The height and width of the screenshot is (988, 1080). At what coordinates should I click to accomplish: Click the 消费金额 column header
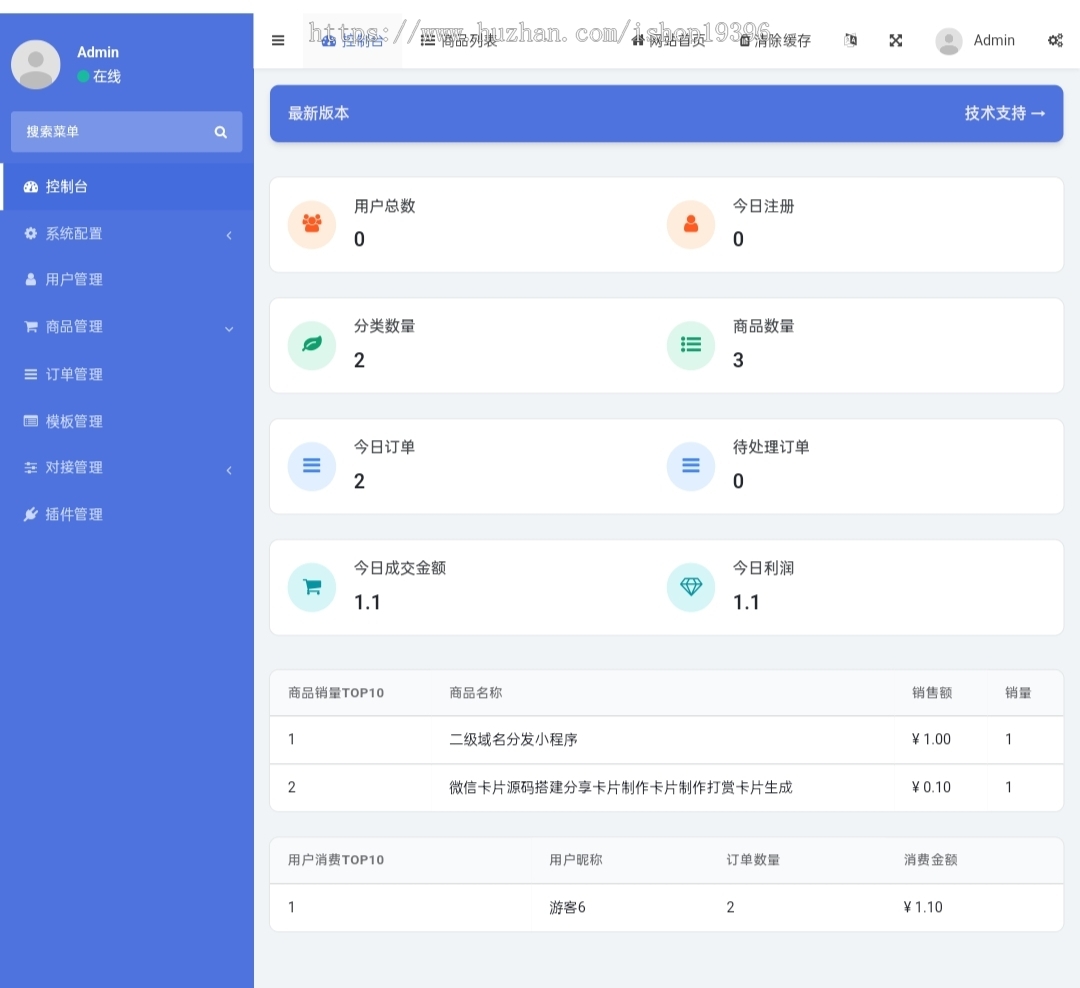pyautogui.click(x=931, y=860)
